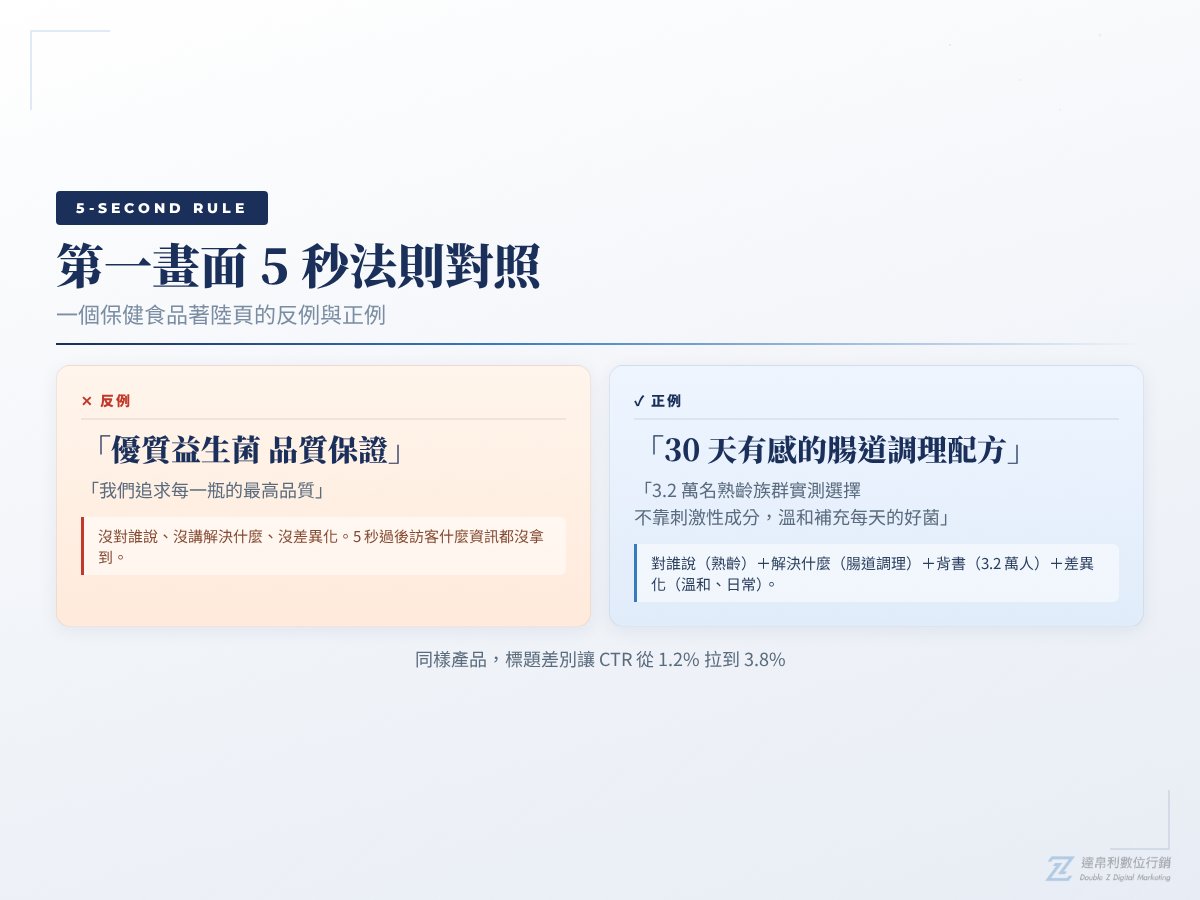Click subtitle 一個保健食品著陸頁的反例與正例
Image resolution: width=1200 pixels, height=900 pixels.
click(221, 315)
